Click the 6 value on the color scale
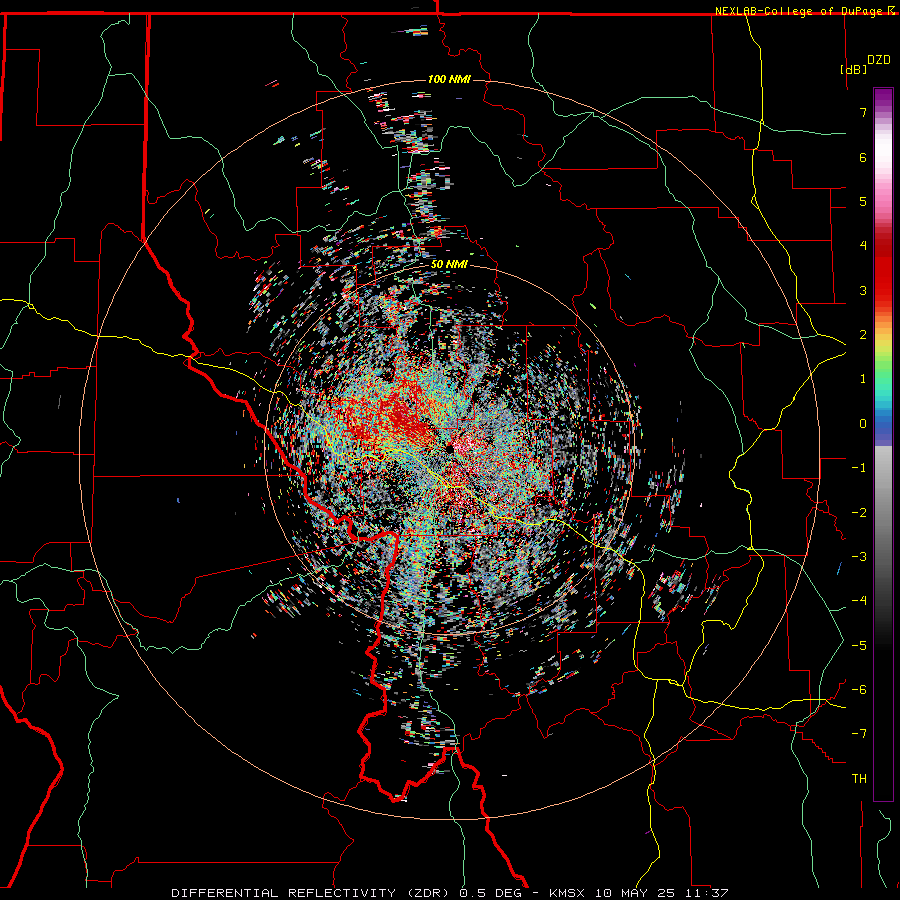Viewport: 900px width, 900px height. pos(863,157)
